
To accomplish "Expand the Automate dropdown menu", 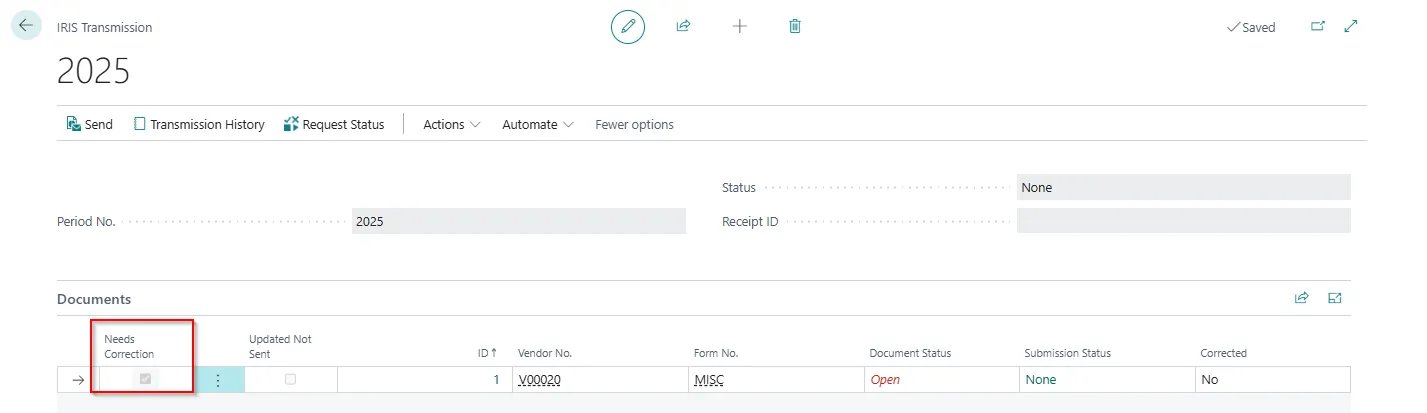I will pos(537,125).
